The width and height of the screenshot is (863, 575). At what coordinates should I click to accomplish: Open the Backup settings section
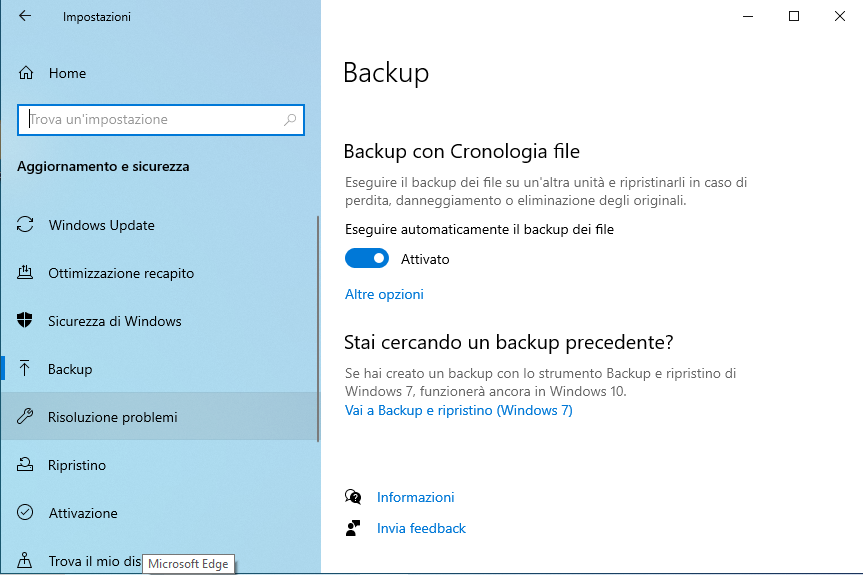(x=70, y=369)
